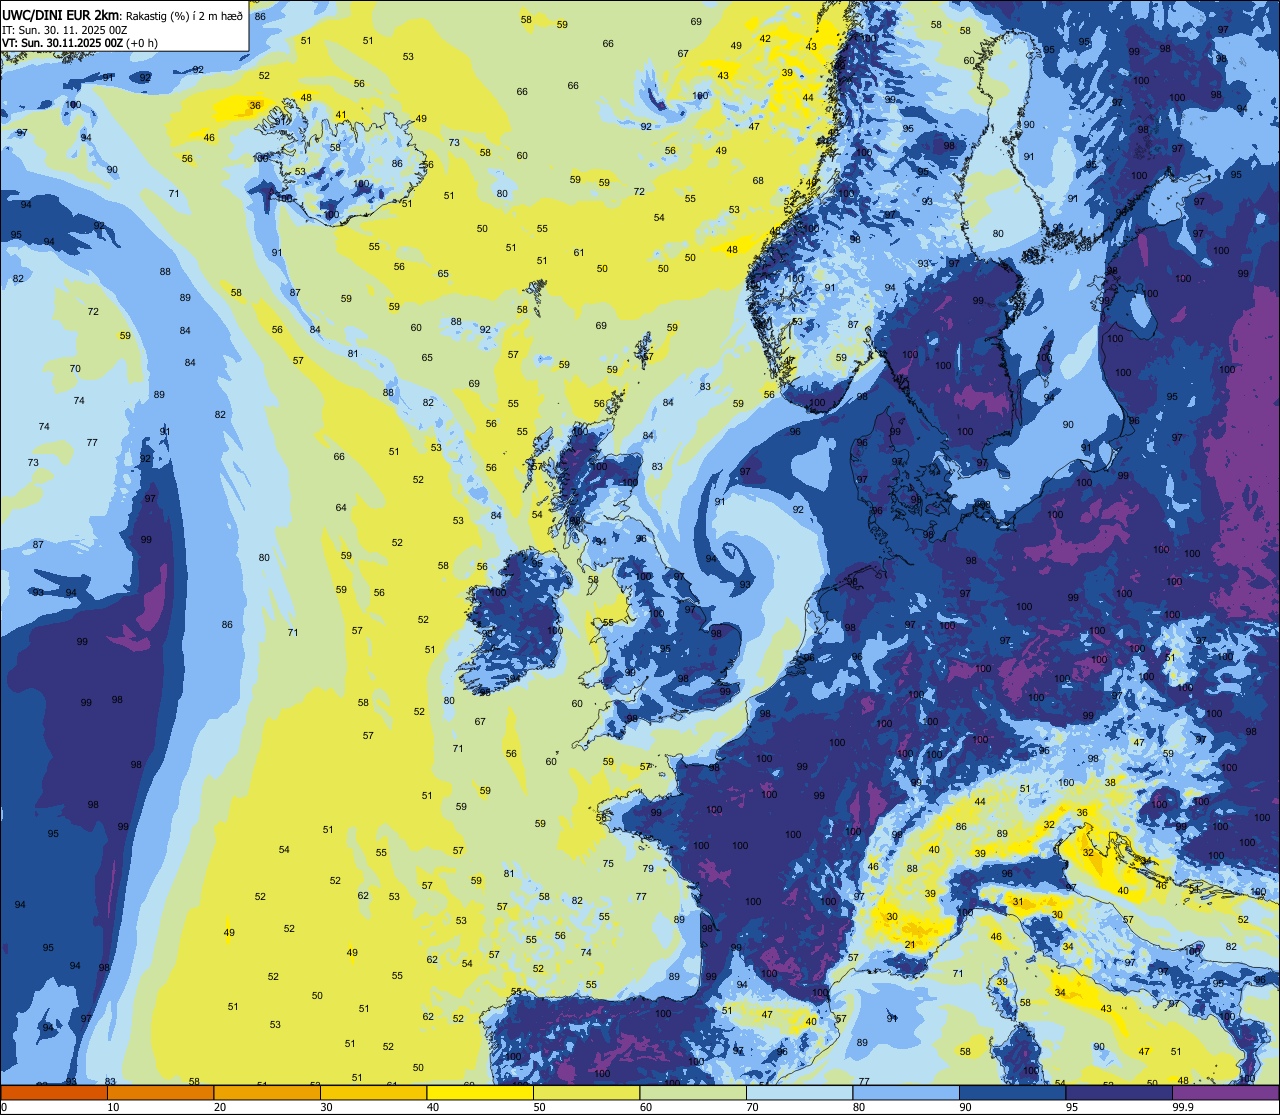This screenshot has height=1115, width=1280.
Task: Click the humidity value 42 off northern Norway
Action: (765, 39)
